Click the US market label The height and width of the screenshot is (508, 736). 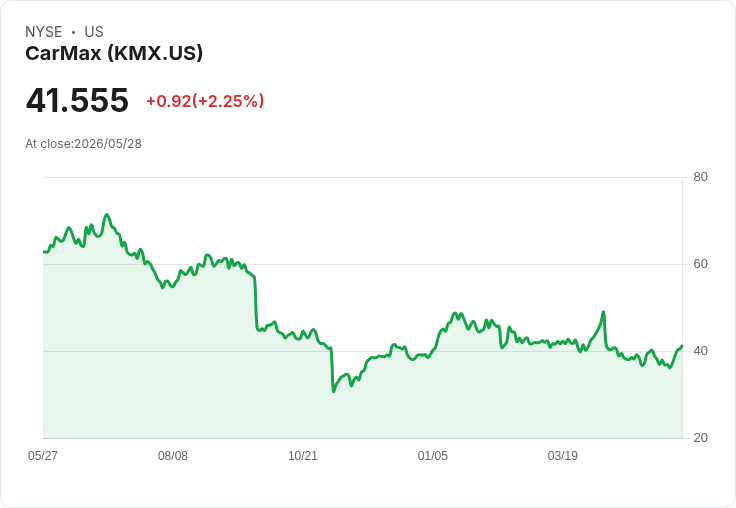[x=94, y=32]
